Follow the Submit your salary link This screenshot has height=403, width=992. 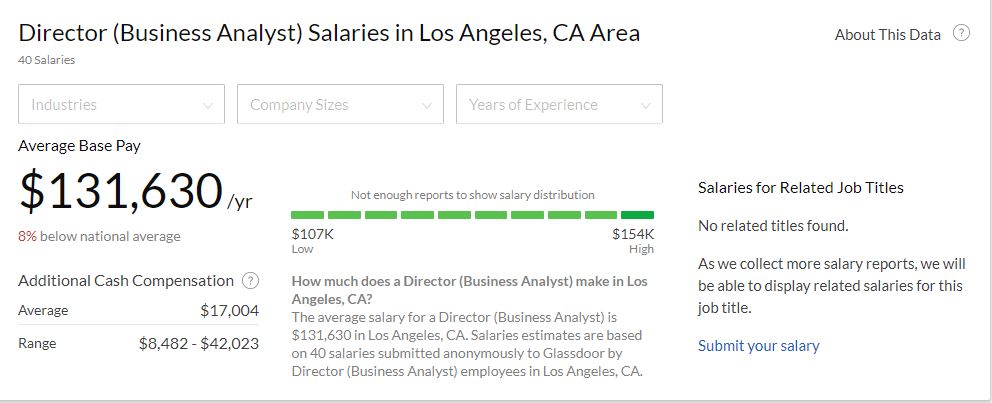758,346
